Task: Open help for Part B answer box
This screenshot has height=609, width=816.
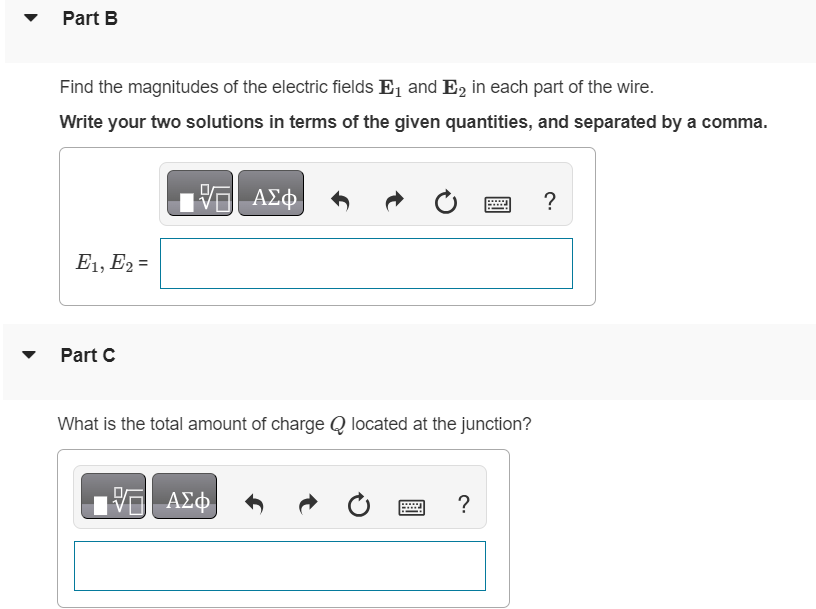Action: click(550, 201)
